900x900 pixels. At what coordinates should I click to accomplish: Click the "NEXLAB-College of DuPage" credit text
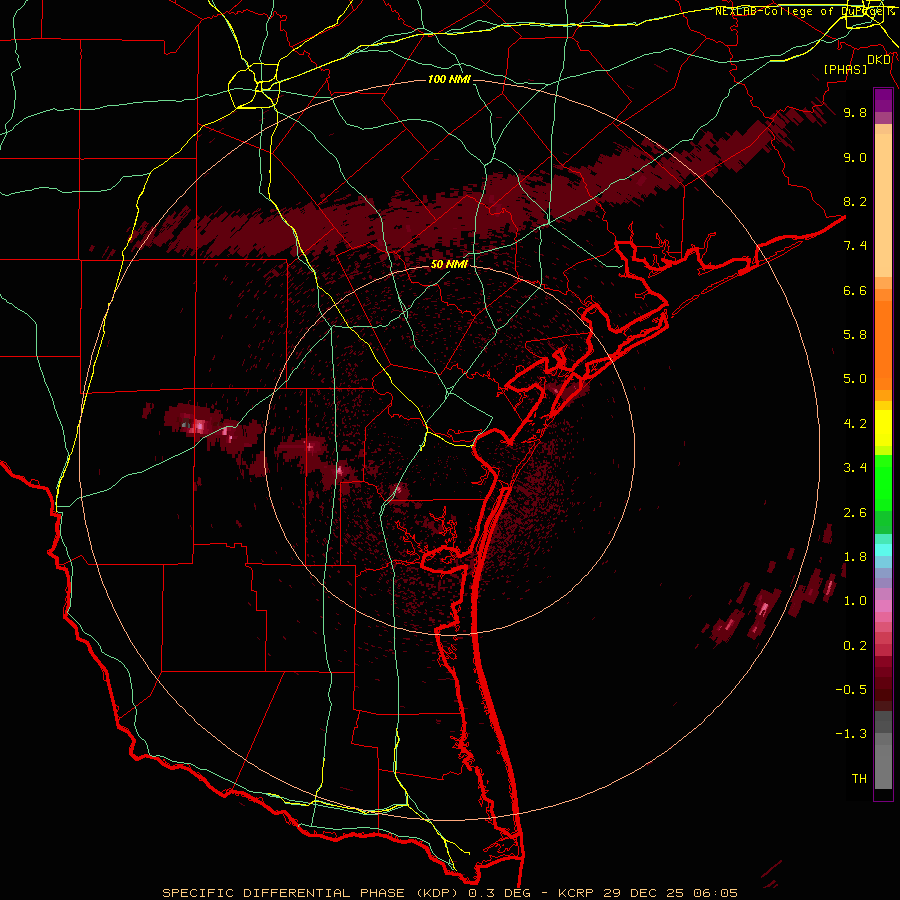click(x=798, y=11)
